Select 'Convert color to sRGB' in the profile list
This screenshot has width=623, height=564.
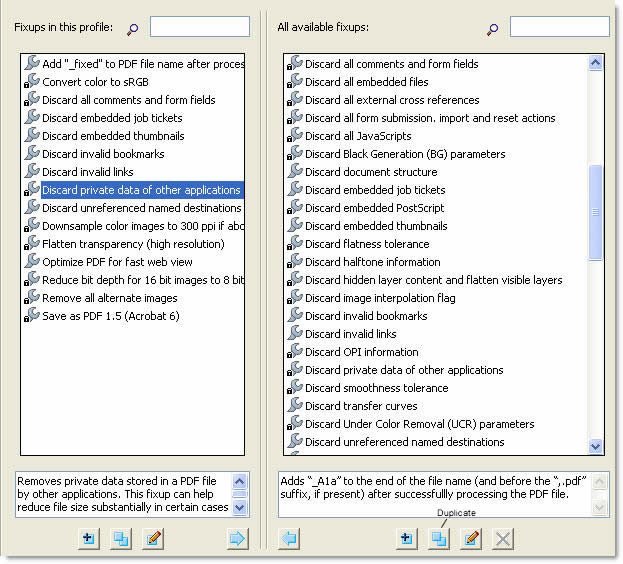98,82
